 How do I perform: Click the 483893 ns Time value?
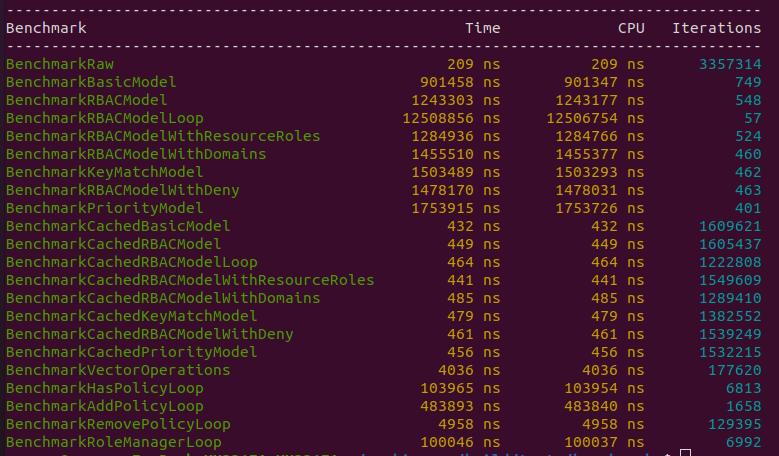460,406
